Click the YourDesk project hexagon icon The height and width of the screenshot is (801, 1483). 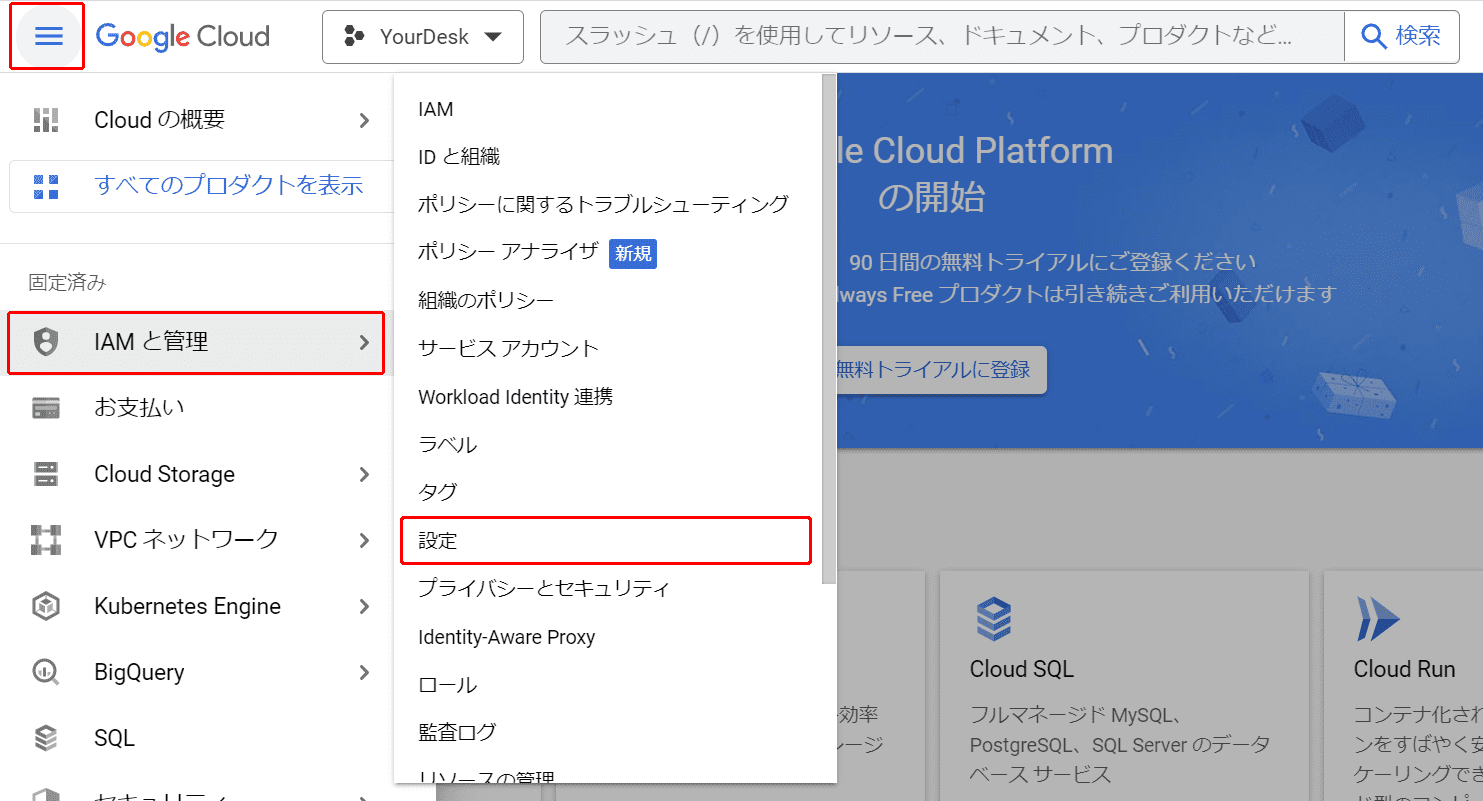(354, 37)
